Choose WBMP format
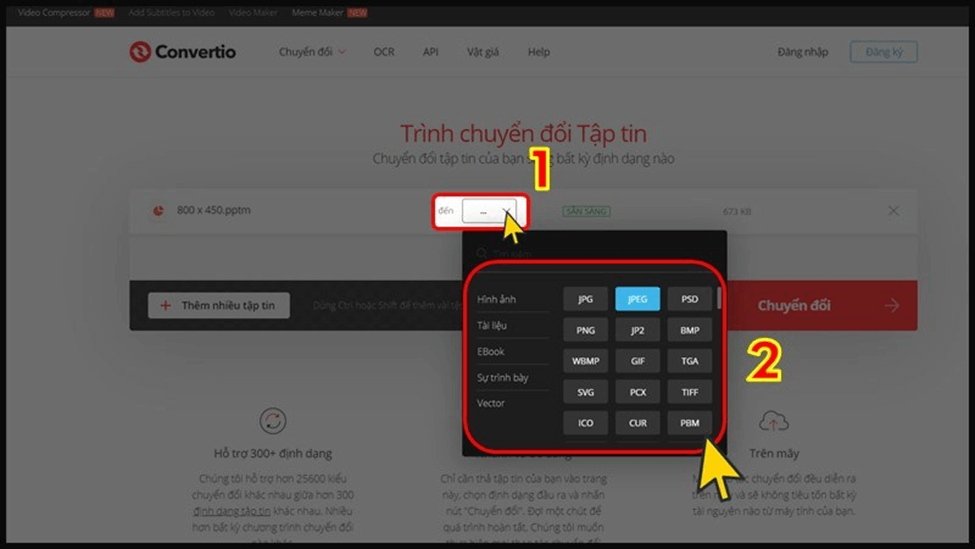Screen dimensions: 975x549 pos(585,361)
